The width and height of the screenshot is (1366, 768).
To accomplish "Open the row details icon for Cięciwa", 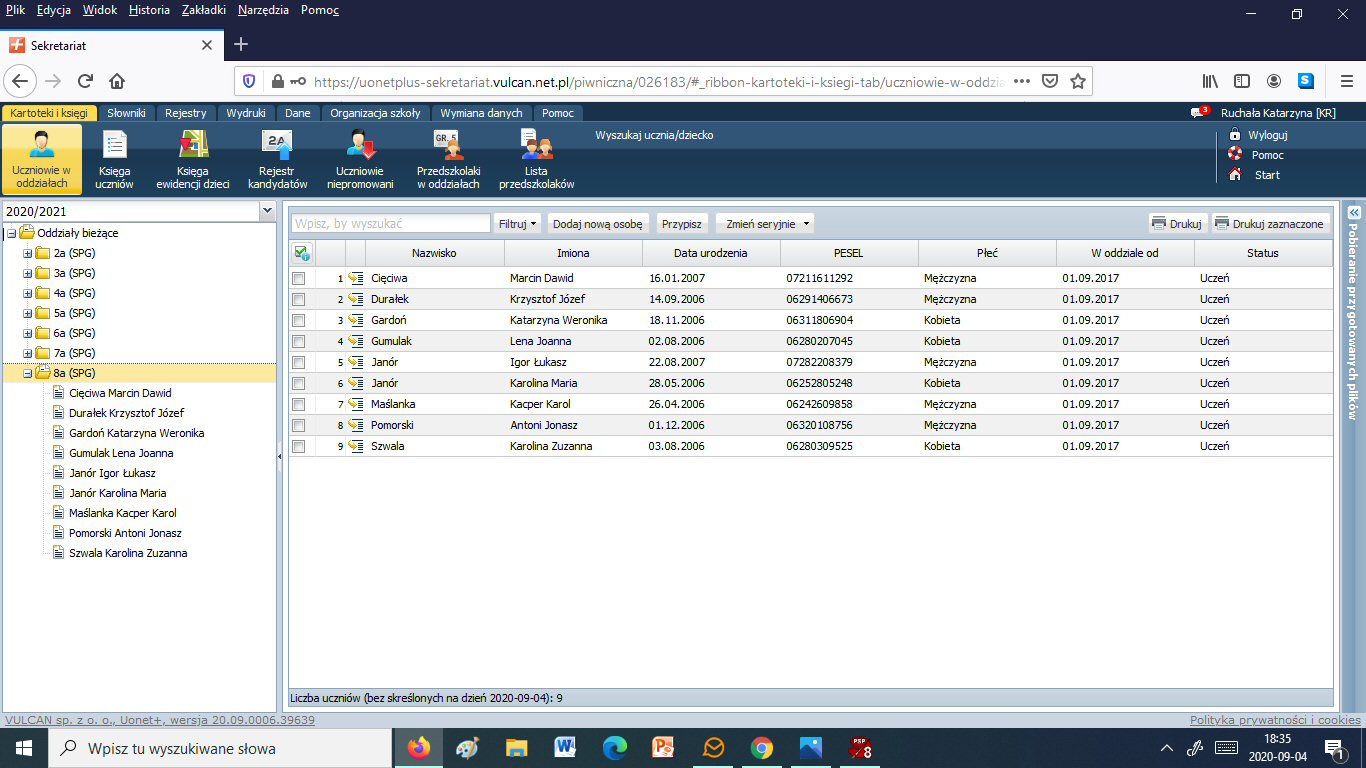I will point(355,278).
